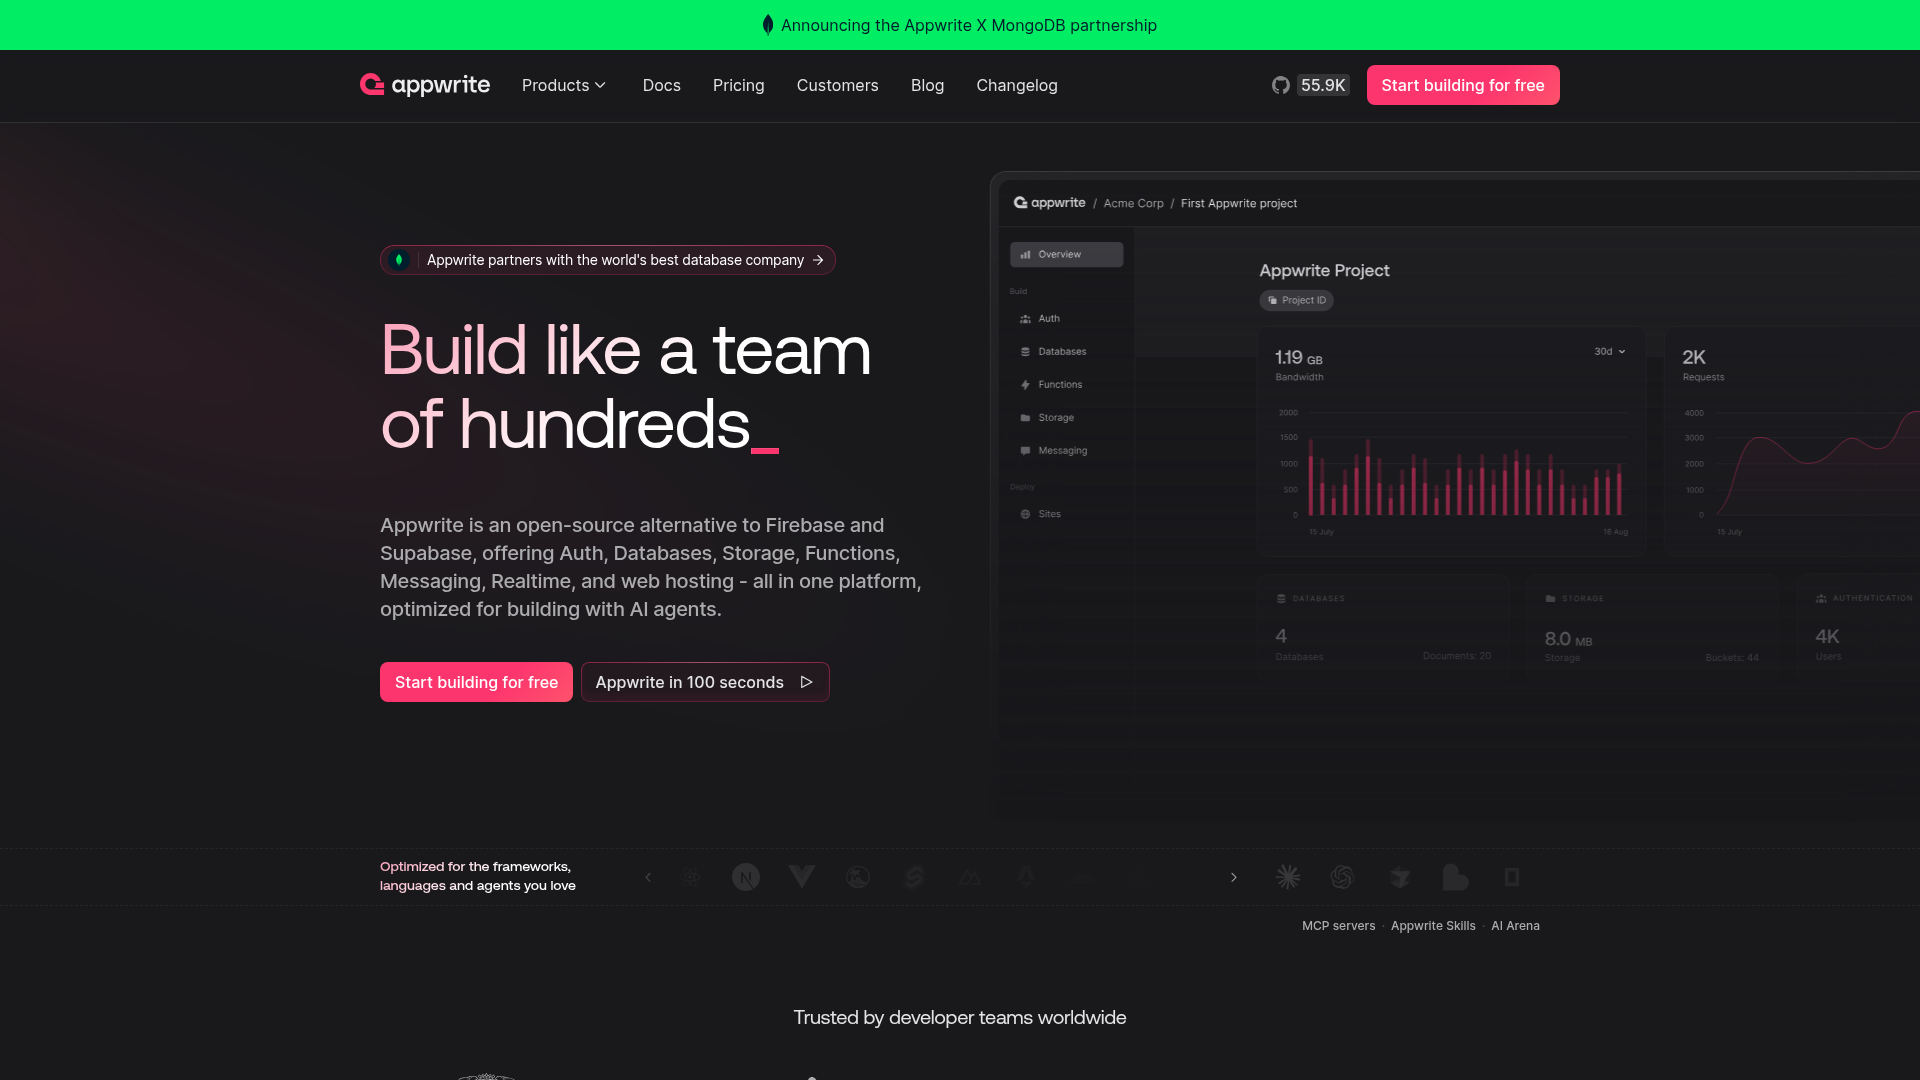
Task: Click the Databases stack icon in the sidebar
Action: click(1025, 352)
